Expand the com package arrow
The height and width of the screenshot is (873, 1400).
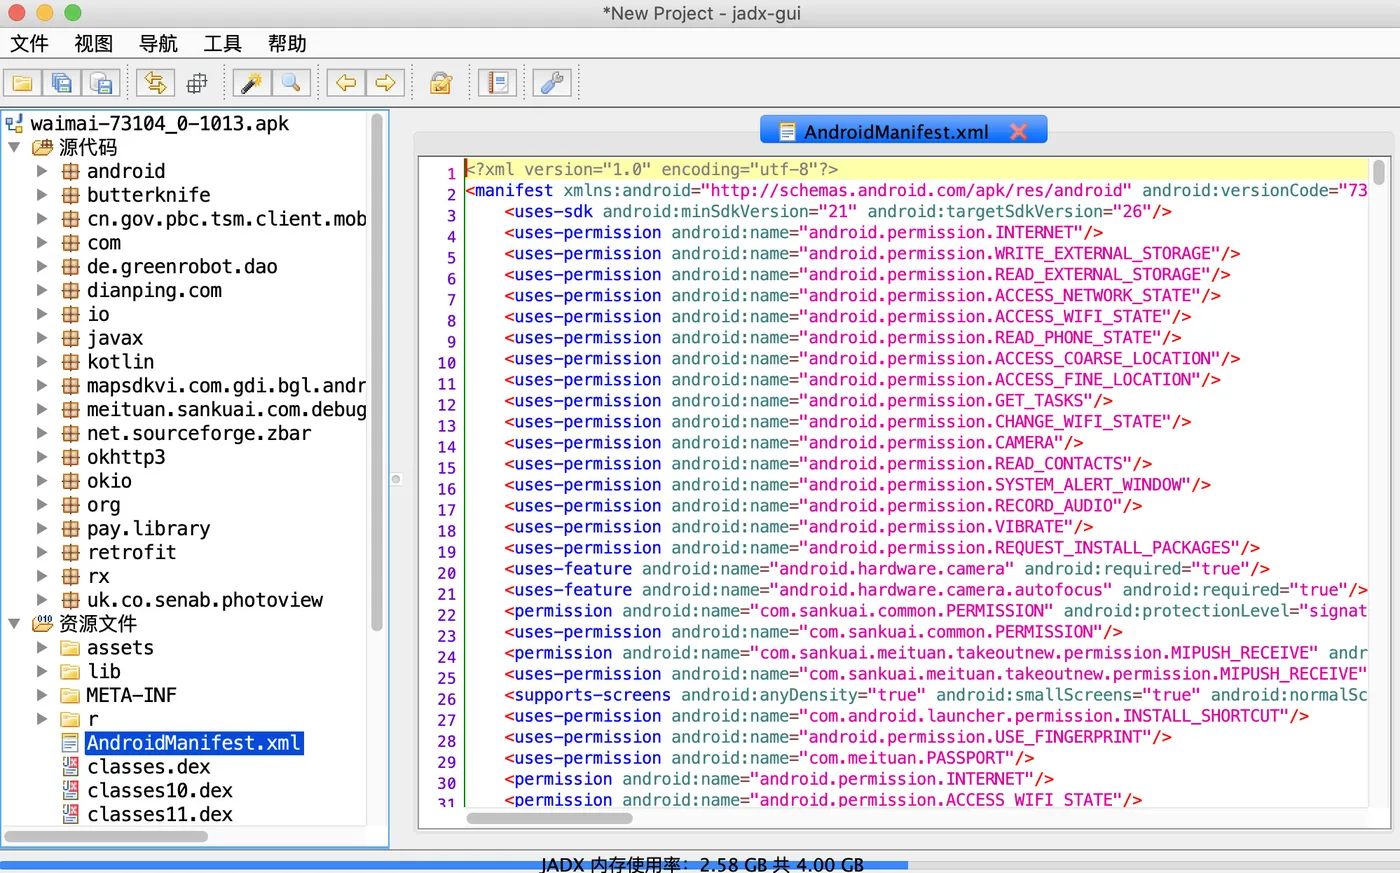click(x=42, y=242)
